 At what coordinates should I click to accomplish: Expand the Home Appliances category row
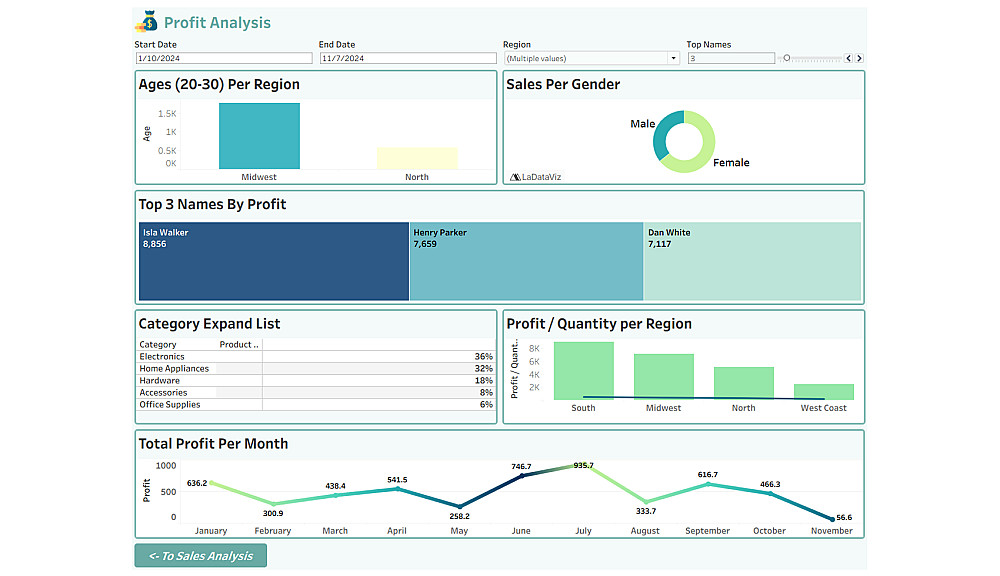(174, 369)
